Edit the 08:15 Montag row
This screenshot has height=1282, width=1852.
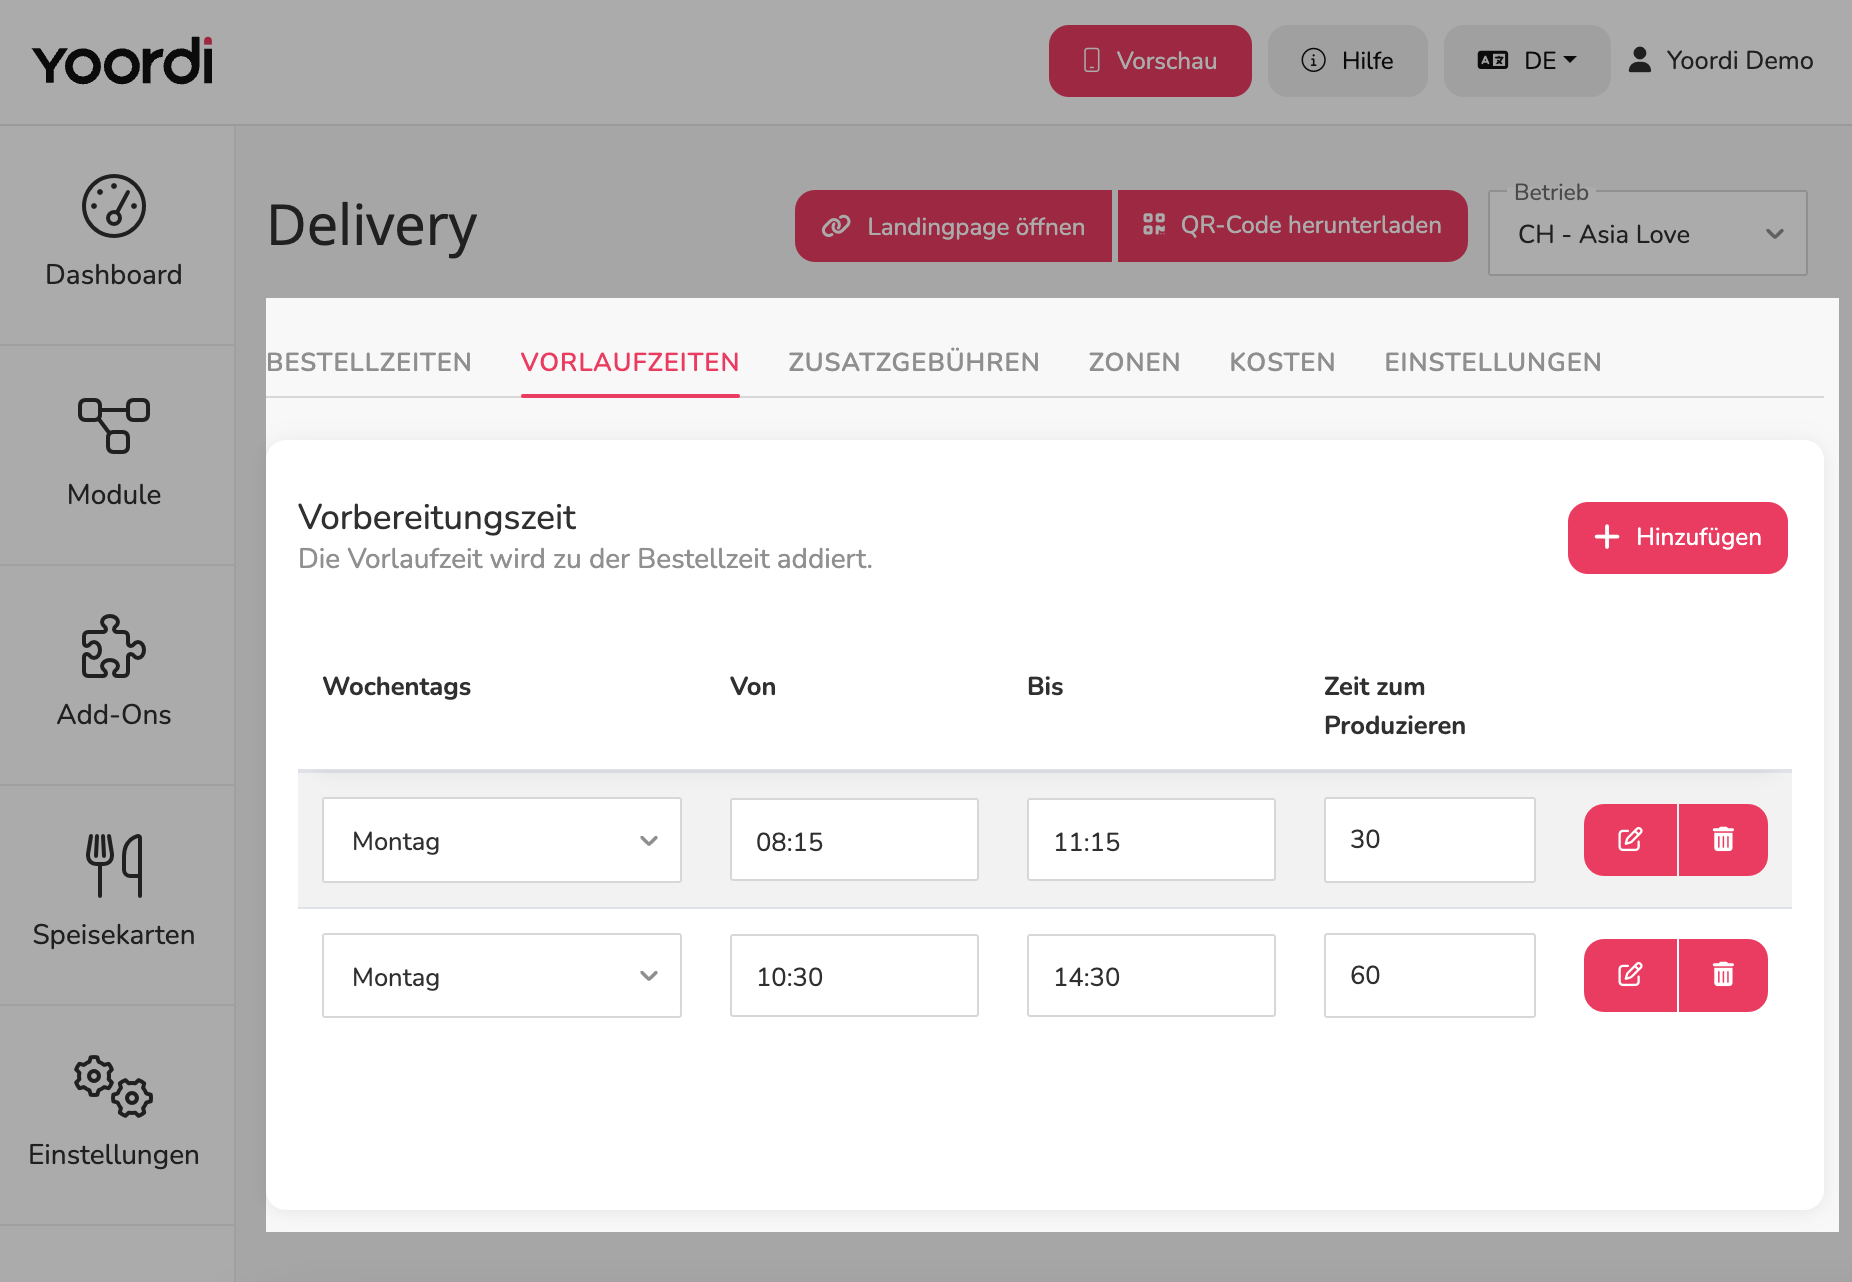pos(1630,840)
